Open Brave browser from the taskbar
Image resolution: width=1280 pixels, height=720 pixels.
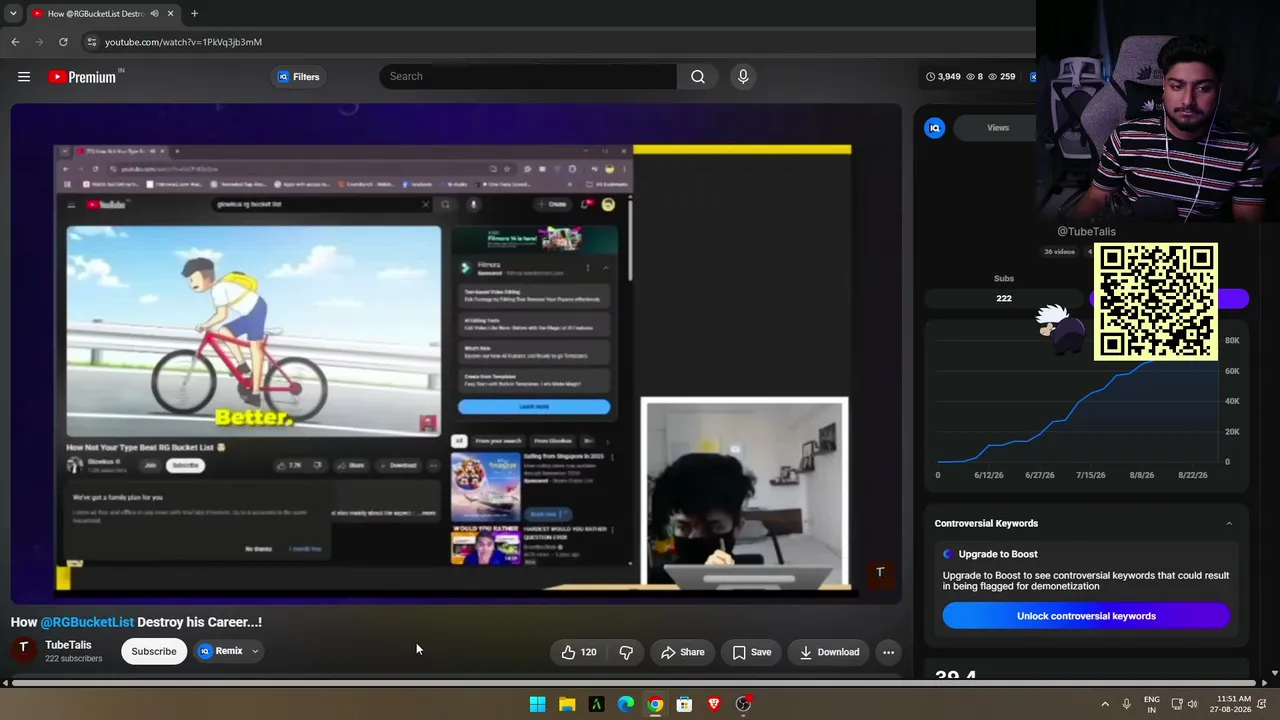pyautogui.click(x=714, y=704)
